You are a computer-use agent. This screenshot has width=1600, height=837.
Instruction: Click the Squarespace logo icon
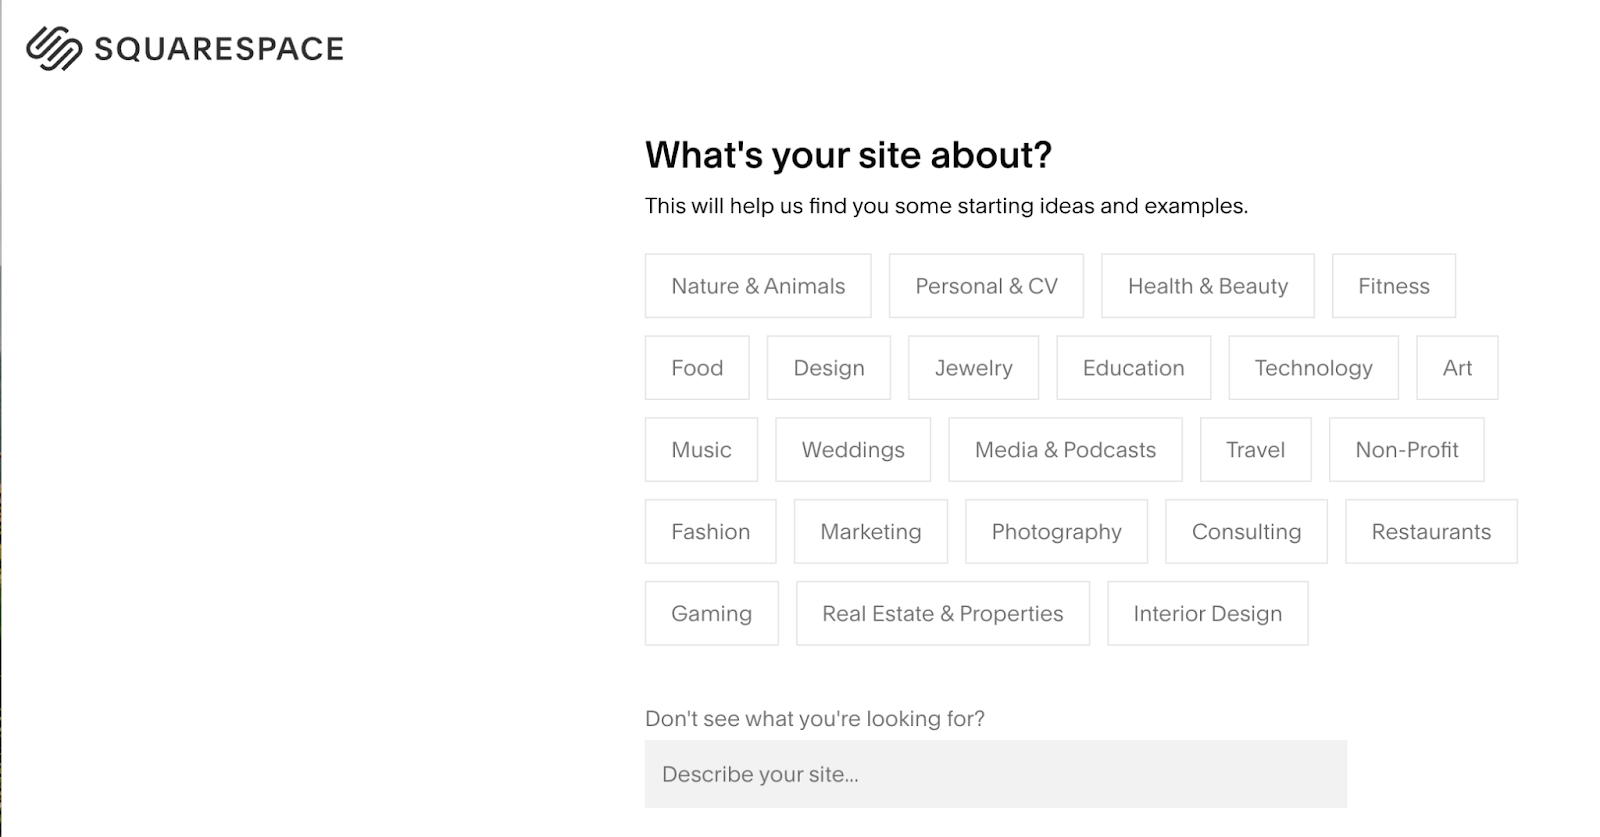tap(53, 47)
